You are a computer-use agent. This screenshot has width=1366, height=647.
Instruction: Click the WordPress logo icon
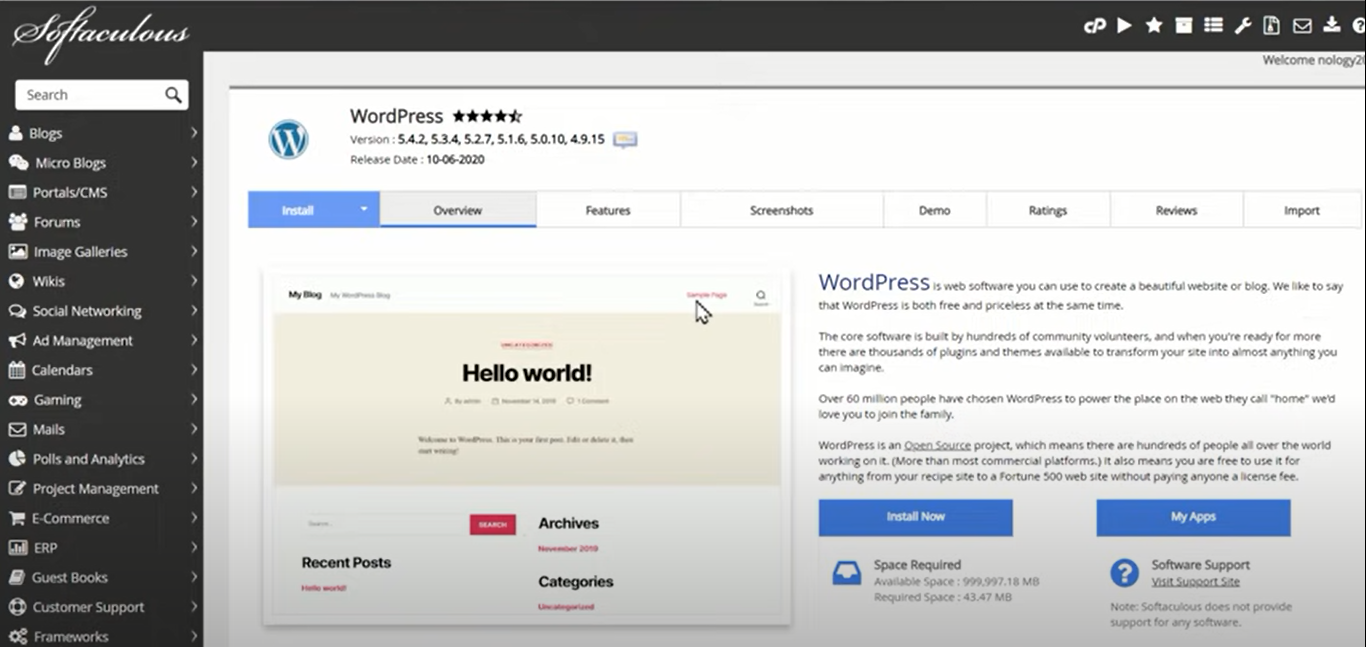pyautogui.click(x=288, y=139)
